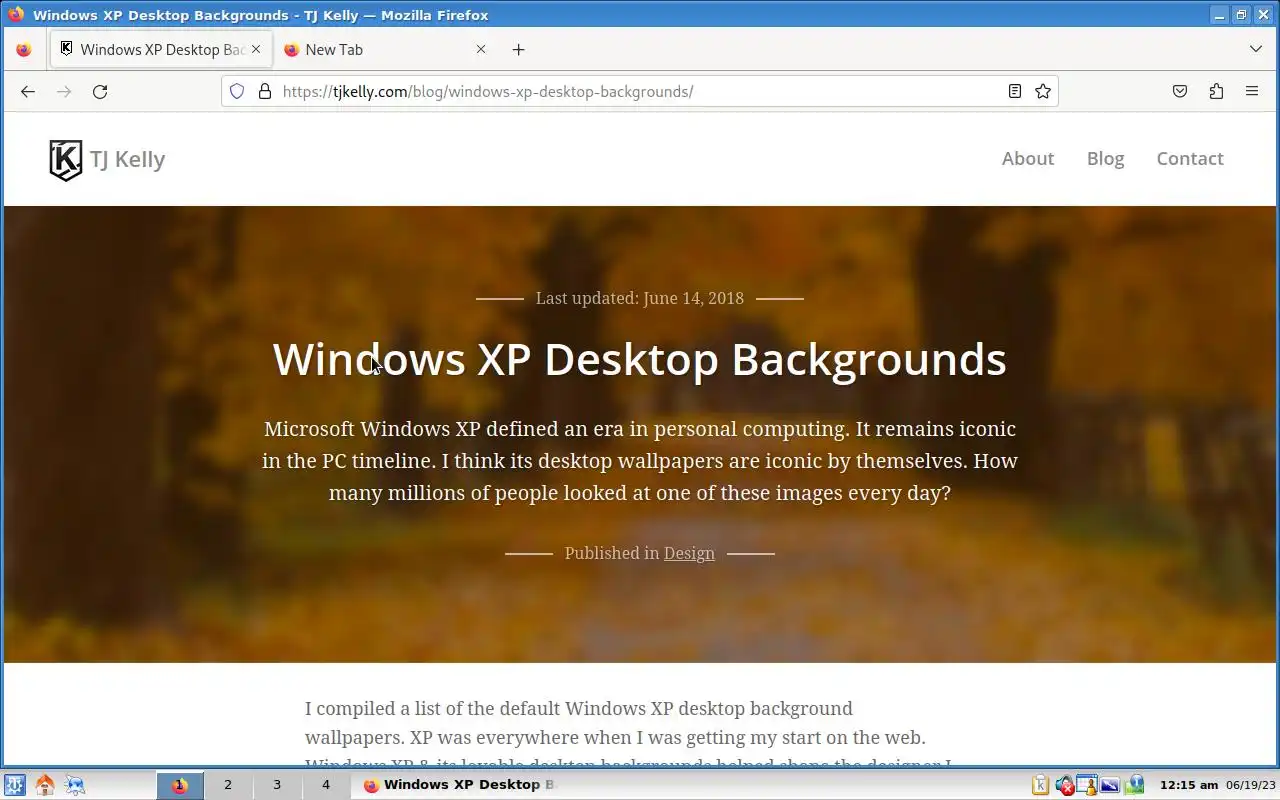Click the Firefox title bar icon

pos(15,14)
